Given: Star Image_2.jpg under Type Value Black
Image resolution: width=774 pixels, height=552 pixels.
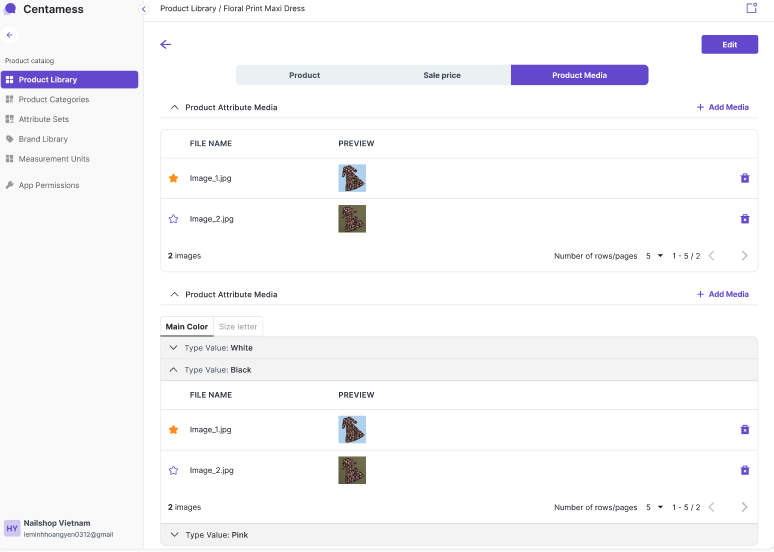Looking at the screenshot, I should pos(173,470).
